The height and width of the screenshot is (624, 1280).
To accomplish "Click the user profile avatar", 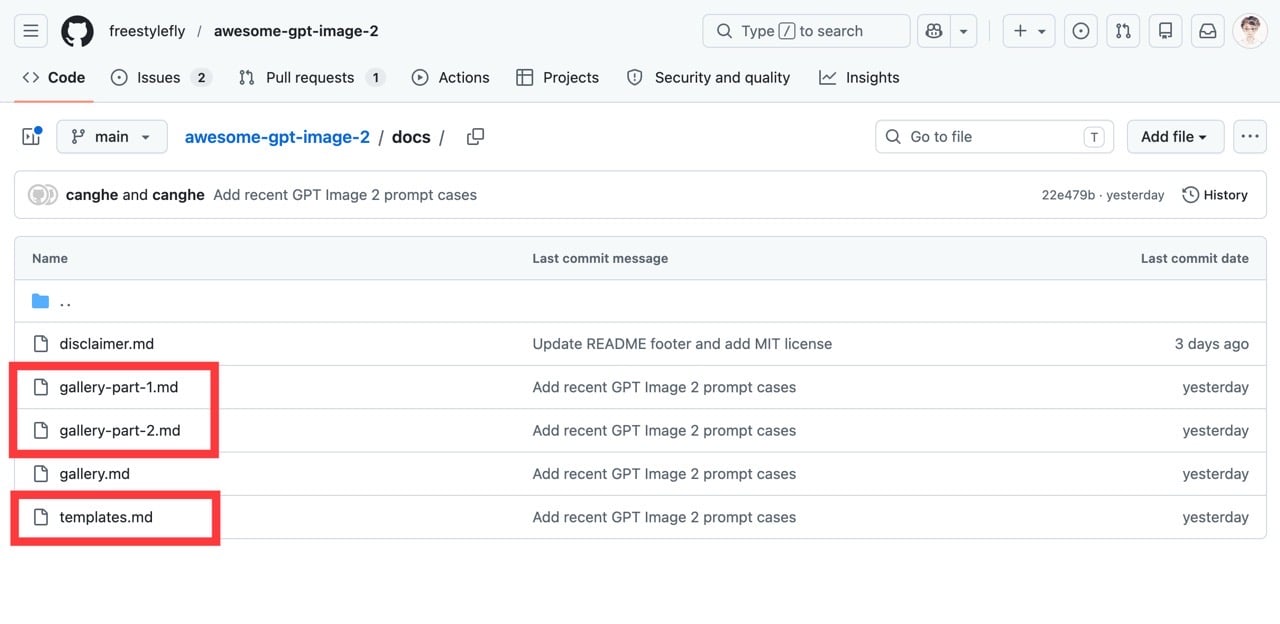I will [x=1250, y=31].
